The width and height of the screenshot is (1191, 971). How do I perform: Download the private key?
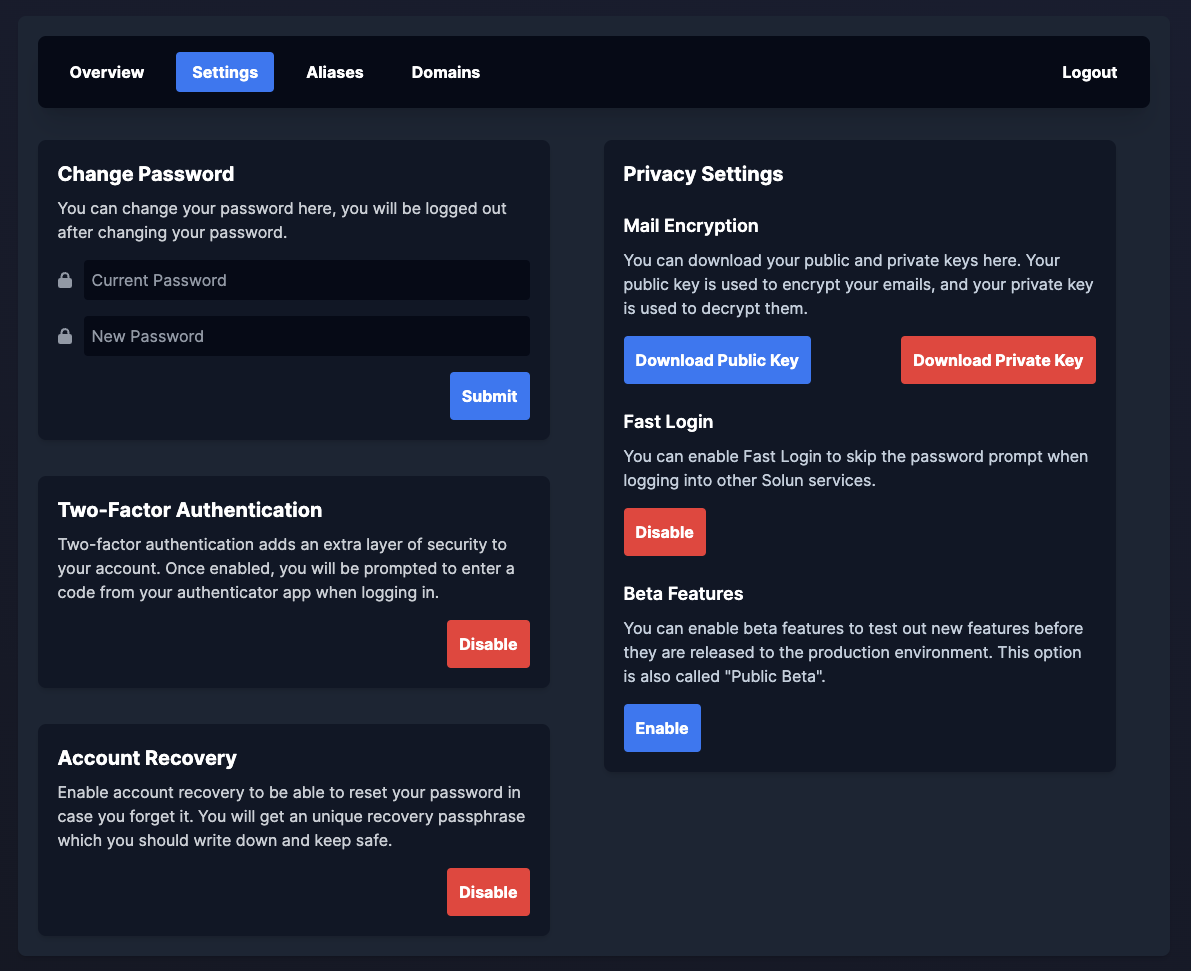tap(998, 360)
